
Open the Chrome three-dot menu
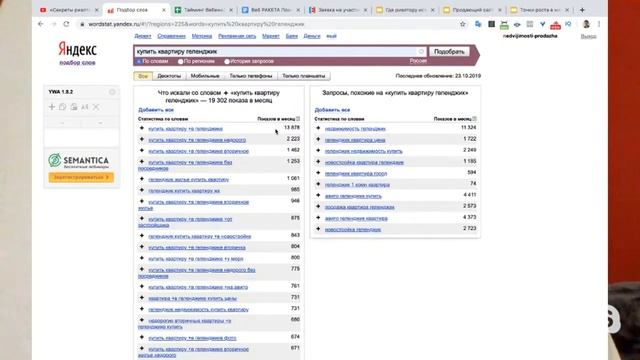pos(599,24)
